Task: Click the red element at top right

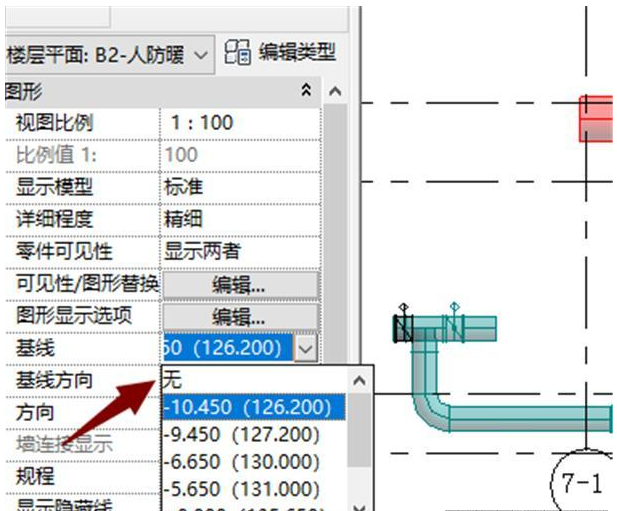Action: [x=598, y=118]
